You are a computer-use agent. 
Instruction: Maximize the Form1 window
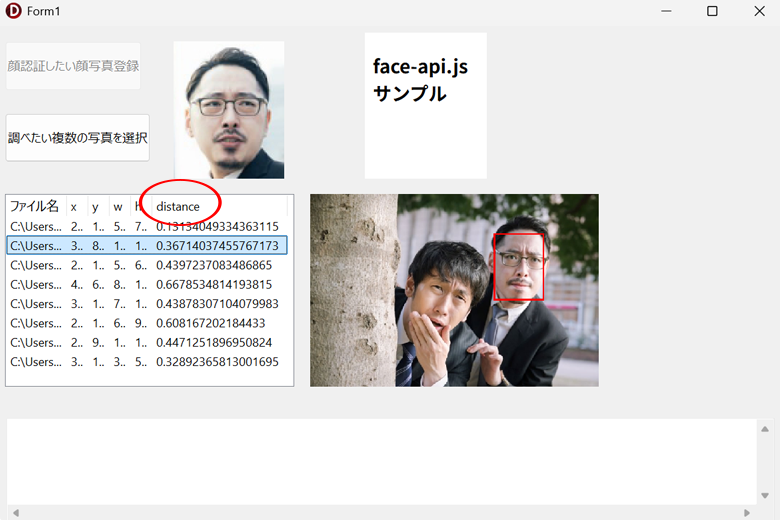click(712, 11)
